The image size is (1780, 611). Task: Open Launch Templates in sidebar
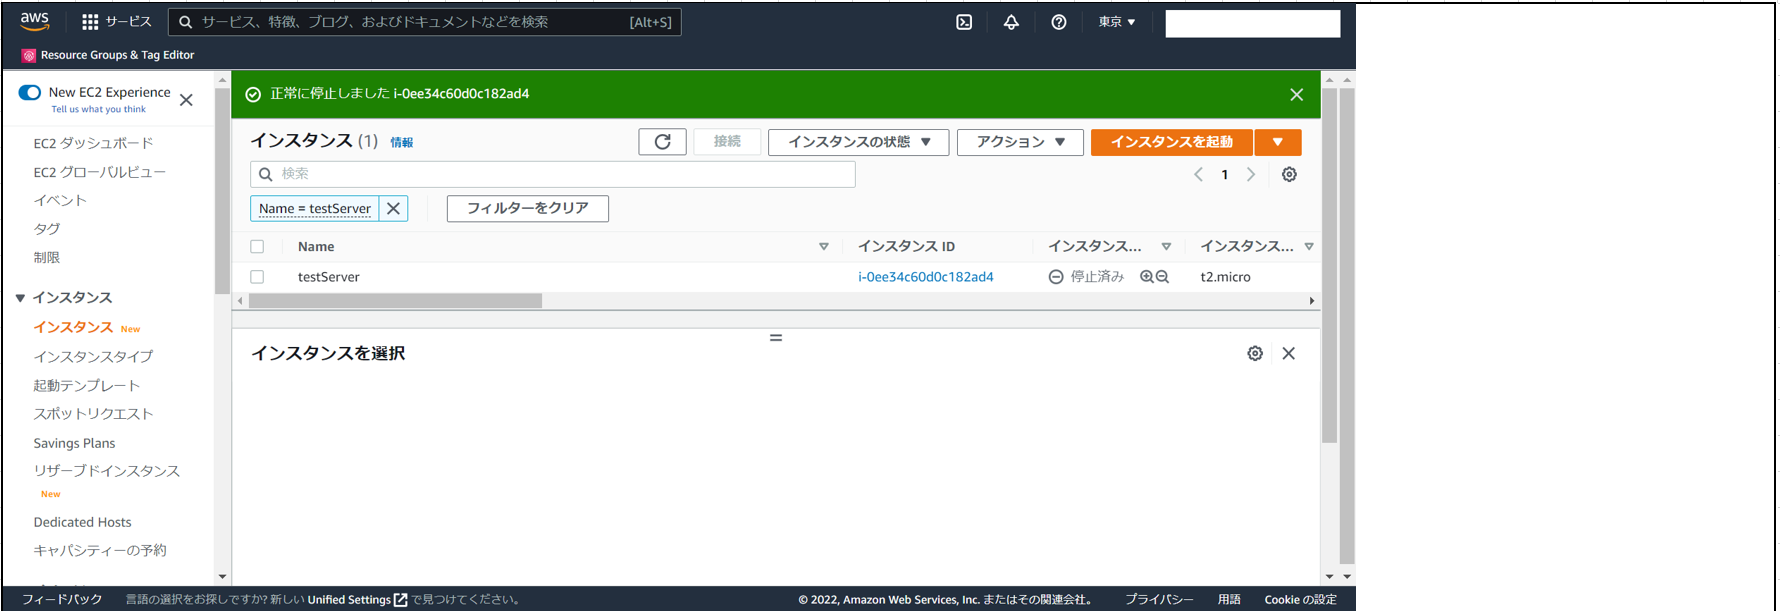click(x=86, y=385)
